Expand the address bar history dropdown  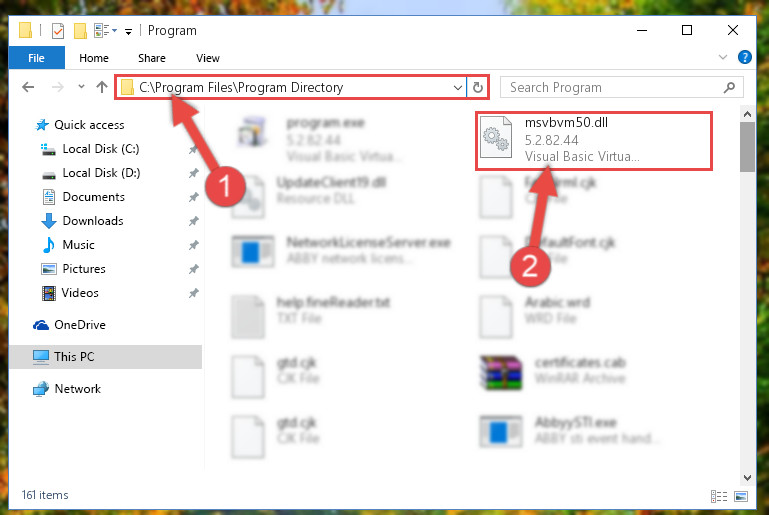(458, 88)
